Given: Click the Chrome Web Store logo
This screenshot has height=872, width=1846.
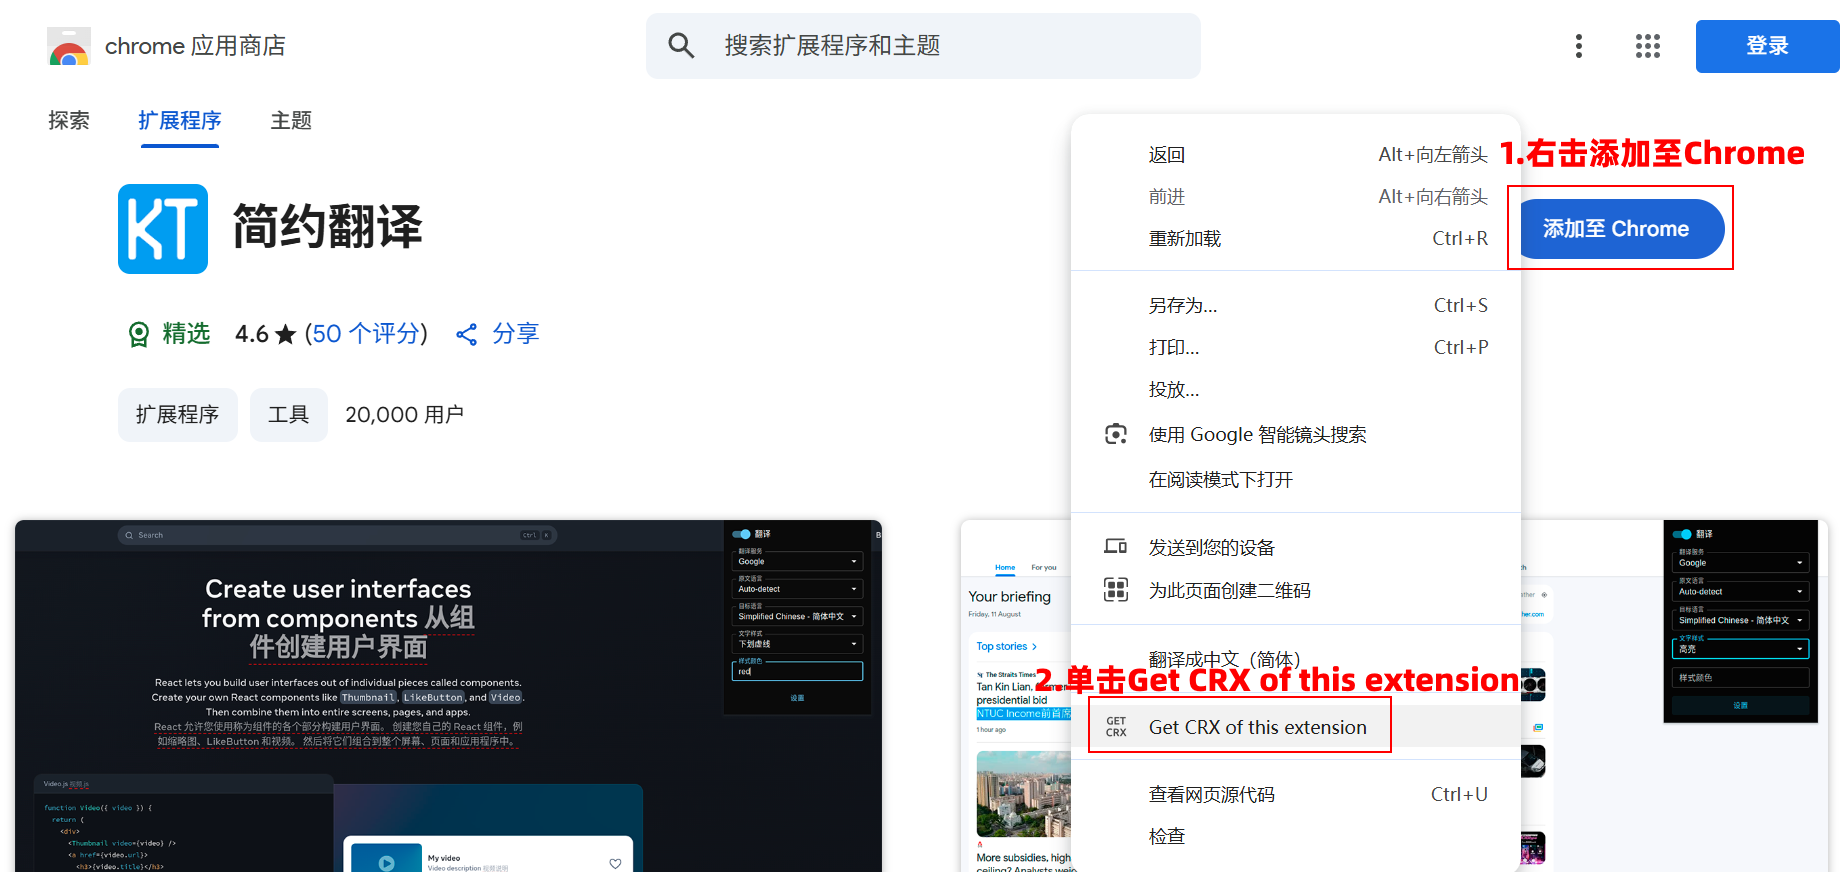Looking at the screenshot, I should (x=68, y=46).
